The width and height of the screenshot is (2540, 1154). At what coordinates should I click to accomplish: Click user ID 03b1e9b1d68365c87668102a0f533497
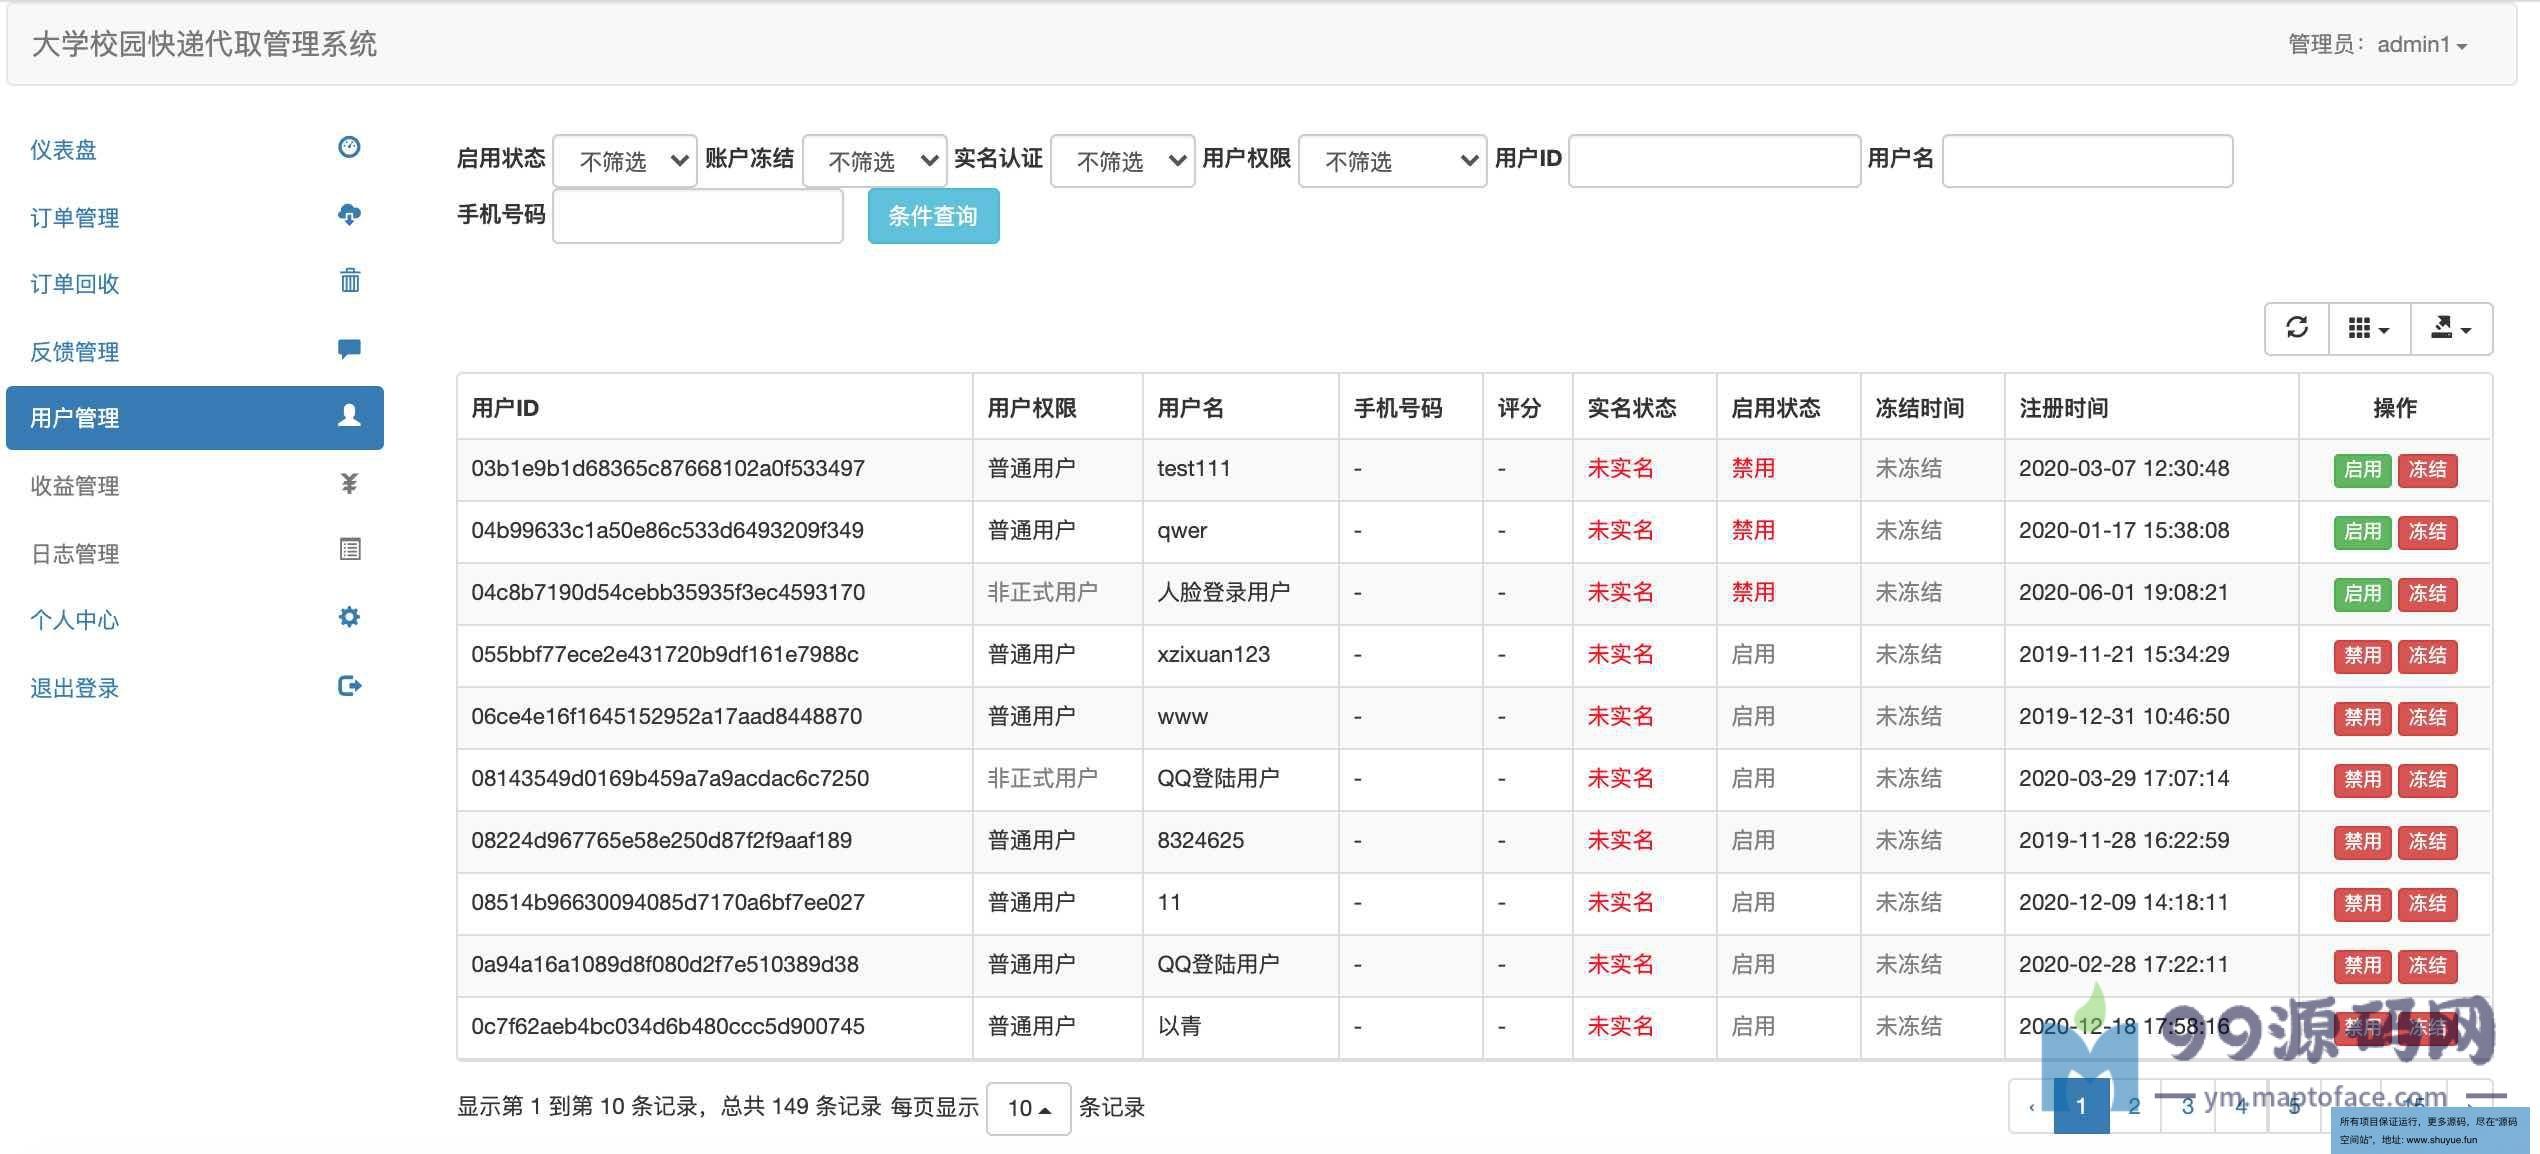pyautogui.click(x=668, y=468)
